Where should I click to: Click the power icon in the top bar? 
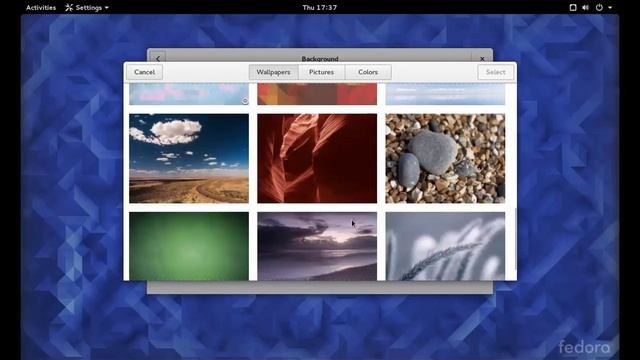tap(599, 7)
